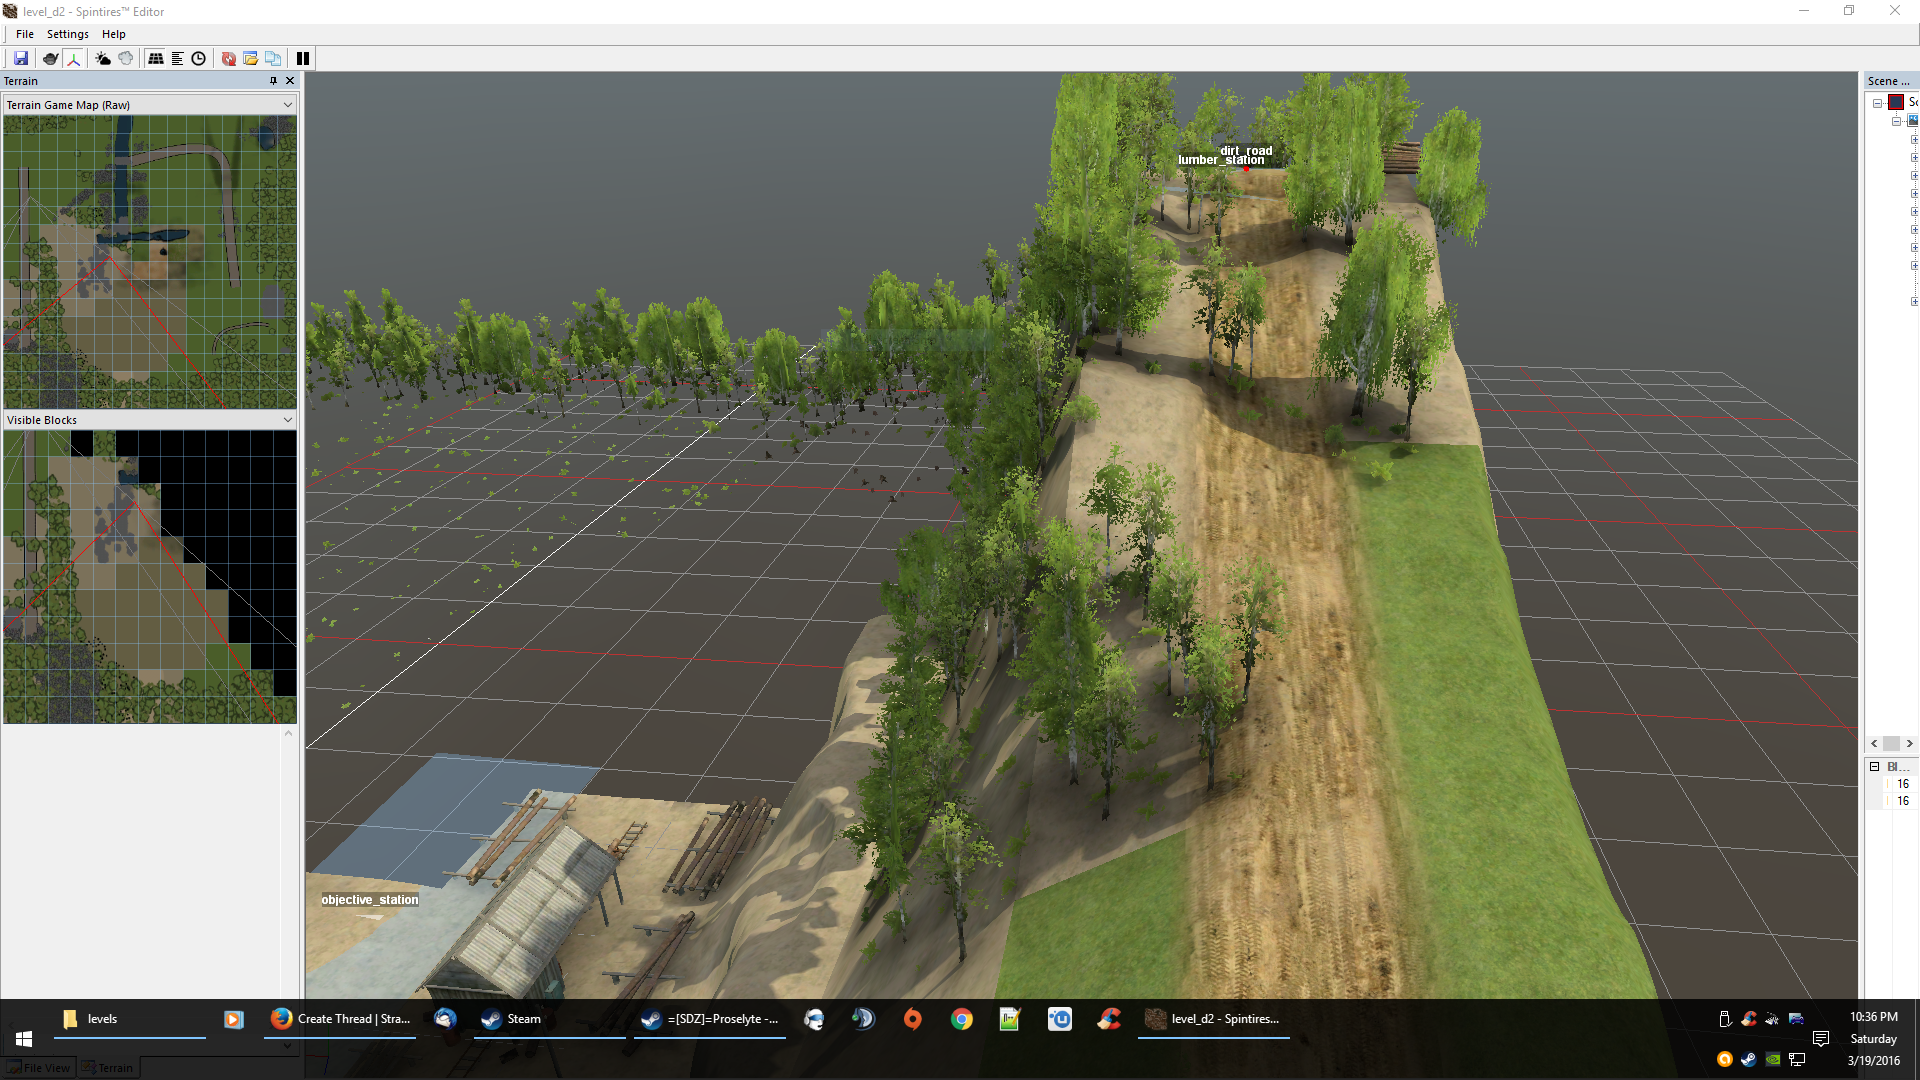Click the Save floppy disk icon
The height and width of the screenshot is (1080, 1920).
pyautogui.click(x=20, y=58)
